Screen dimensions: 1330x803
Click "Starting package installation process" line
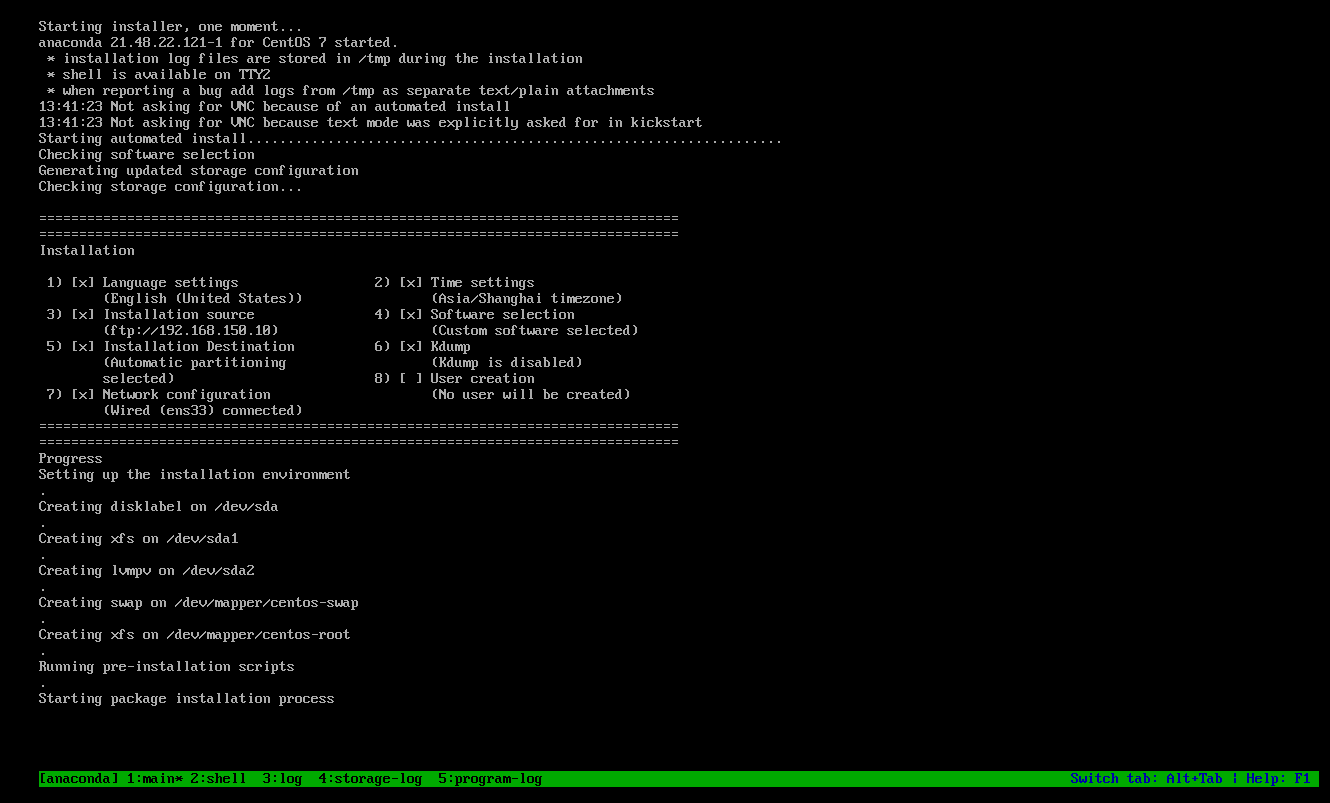187,699
